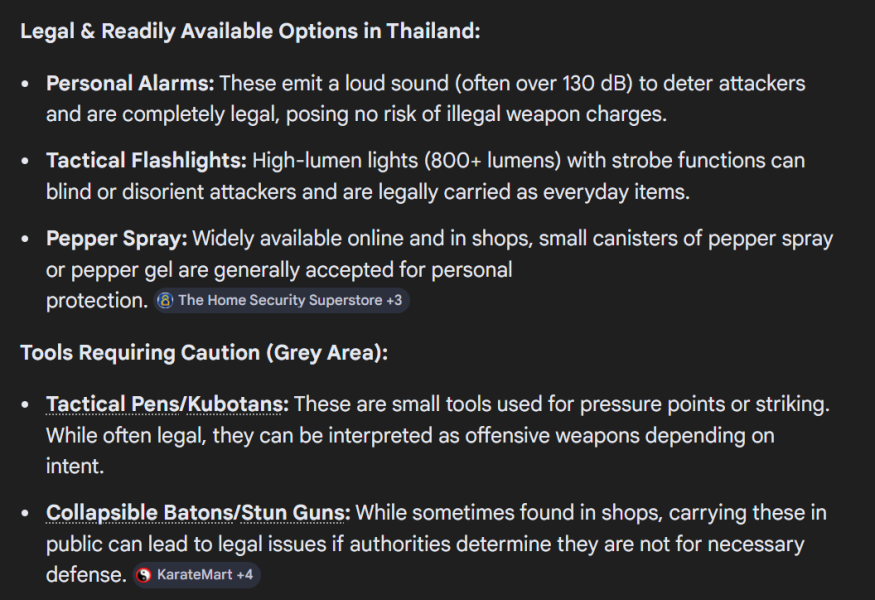Click the Collapsible Batons/Stun Guns underlined term
Screen dimensions: 875x600
click(x=197, y=513)
